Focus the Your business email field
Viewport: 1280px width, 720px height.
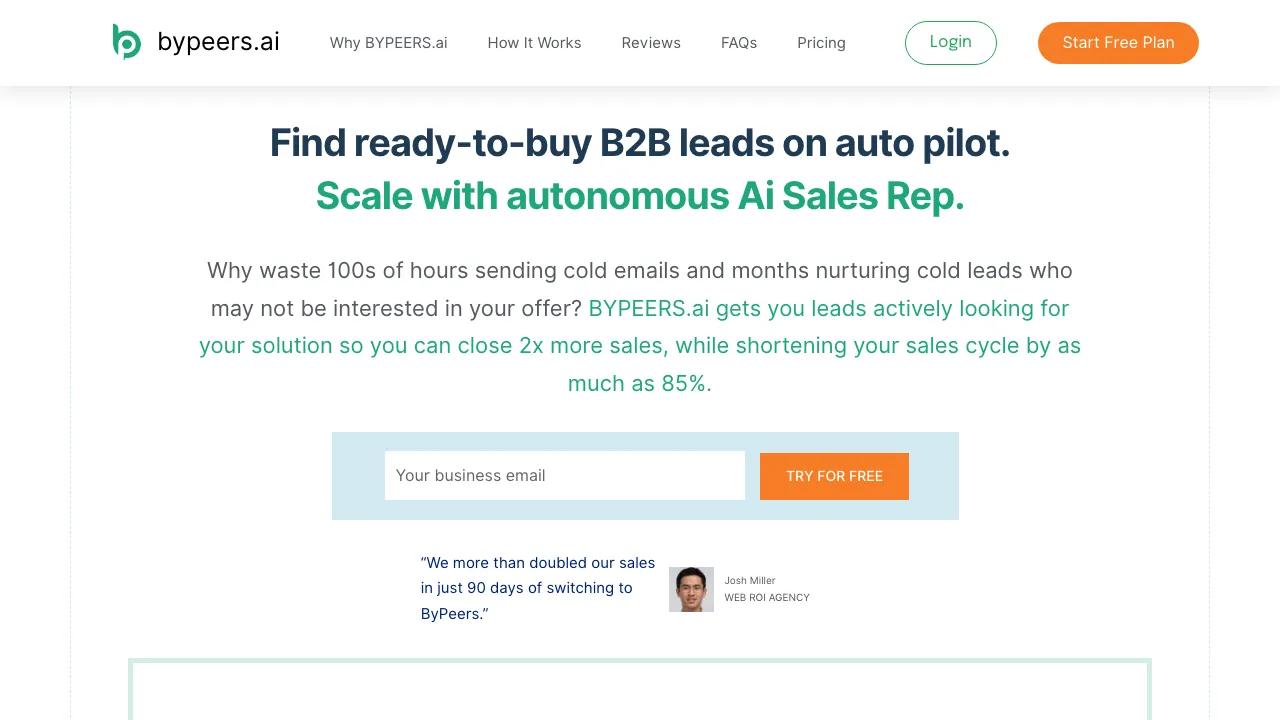pyautogui.click(x=565, y=476)
